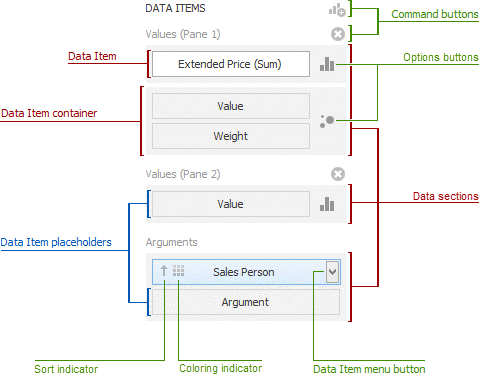Select the Sales Person data item

pos(244,272)
